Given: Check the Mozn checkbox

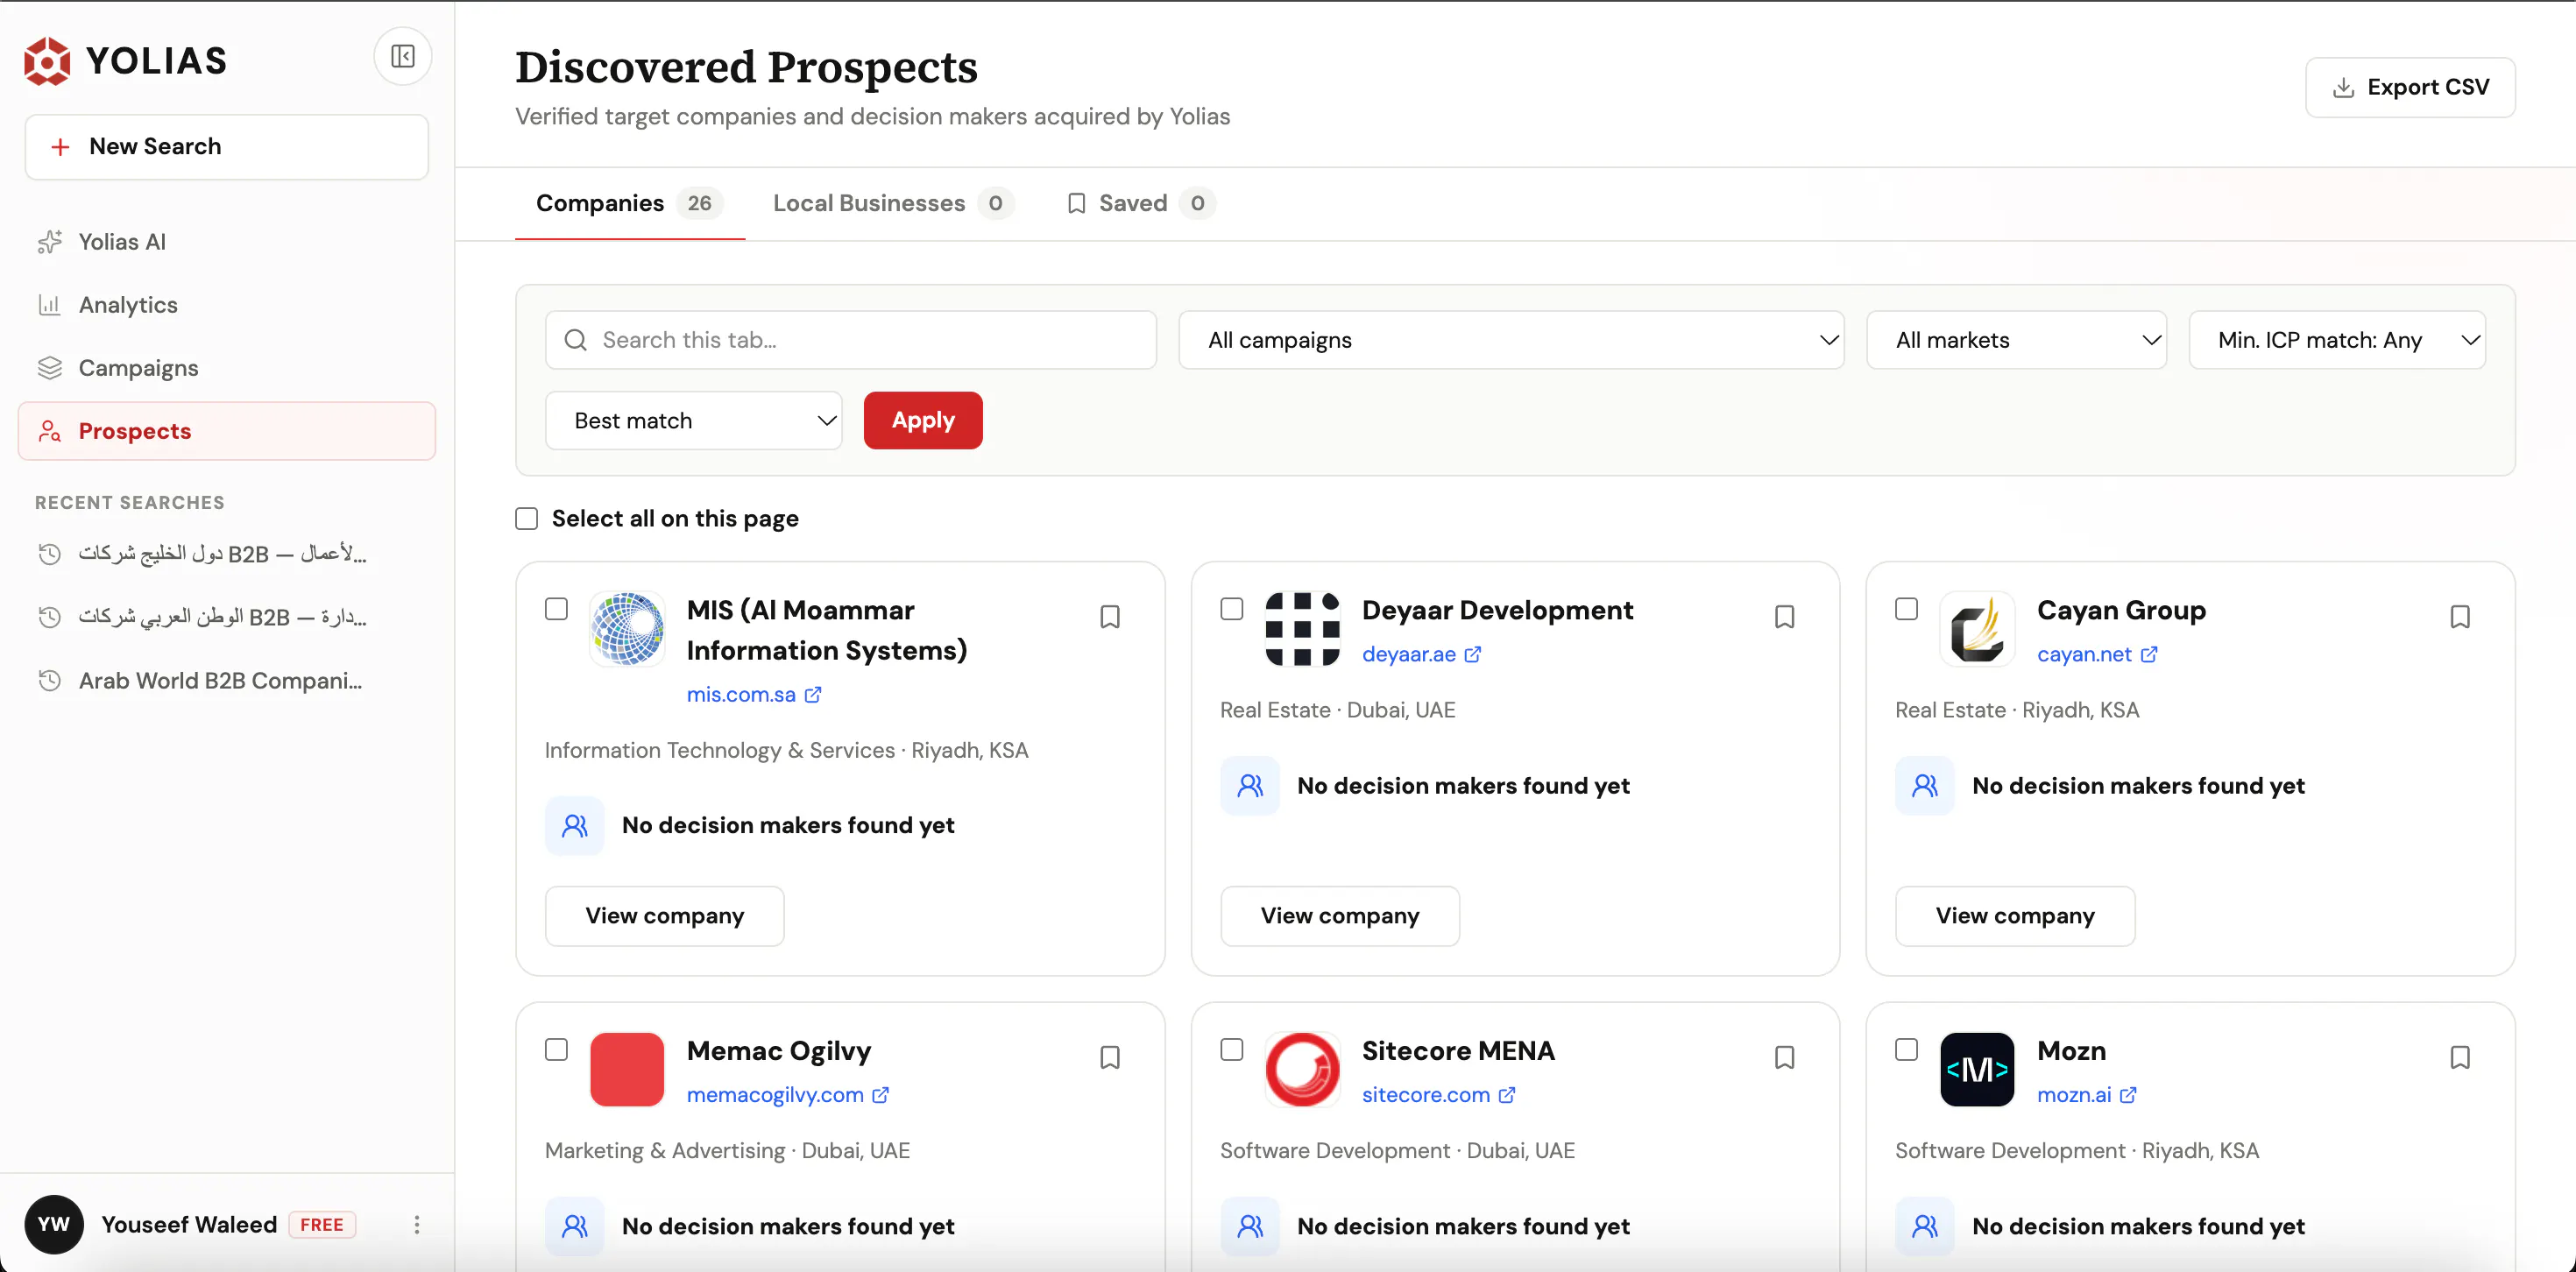Looking at the screenshot, I should 1906,1049.
